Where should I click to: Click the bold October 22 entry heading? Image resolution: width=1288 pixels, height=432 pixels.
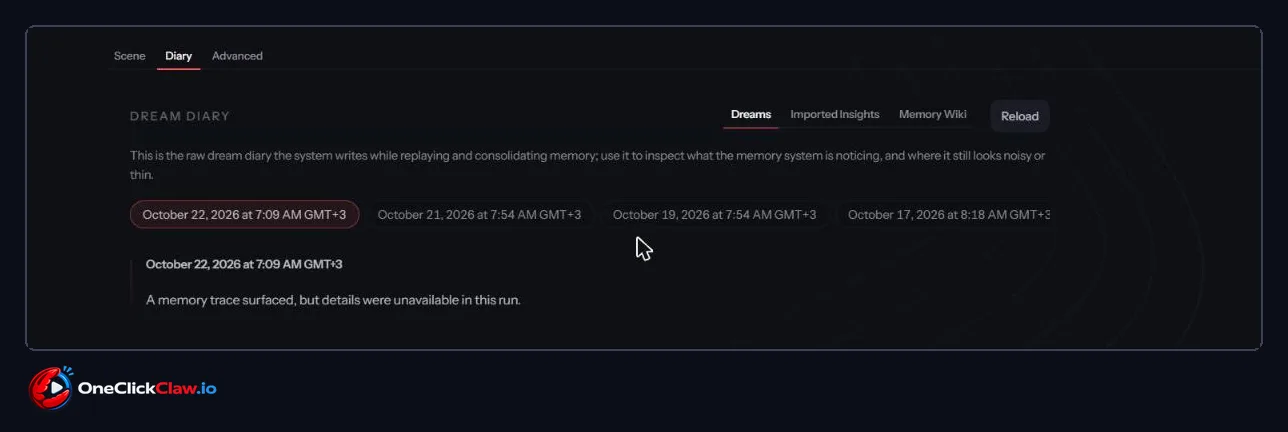coord(244,264)
